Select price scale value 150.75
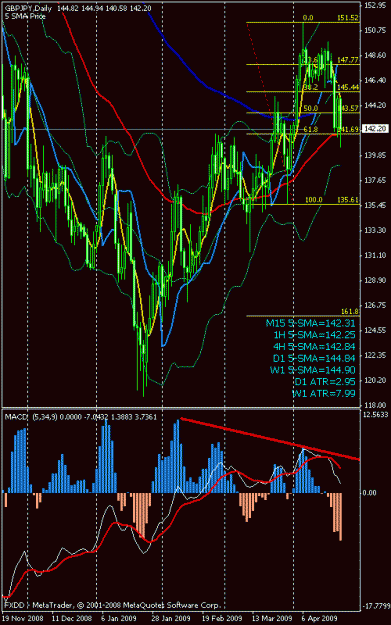This screenshot has width=391, height=625. [375, 30]
